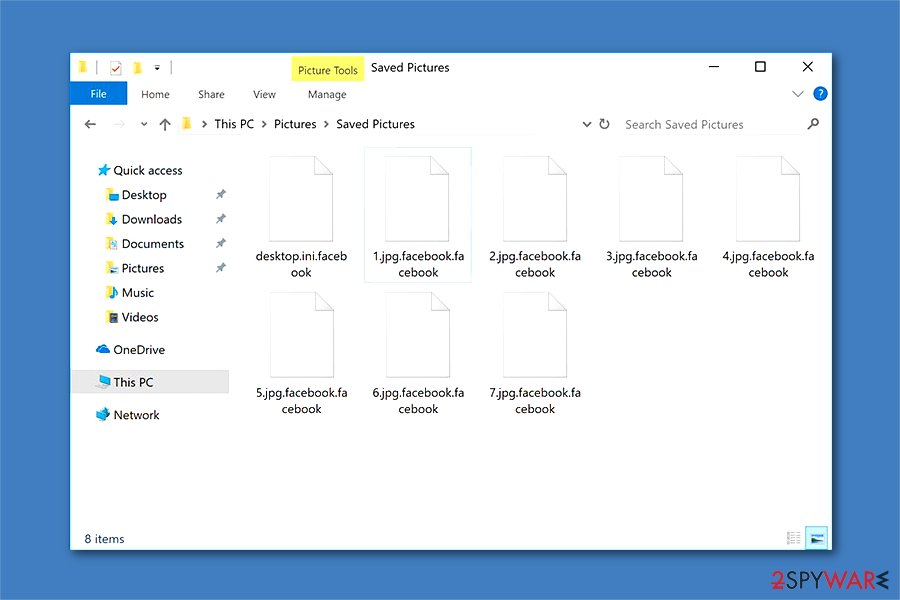The height and width of the screenshot is (600, 900).
Task: Minimize the Saved Pictures window
Action: point(714,67)
